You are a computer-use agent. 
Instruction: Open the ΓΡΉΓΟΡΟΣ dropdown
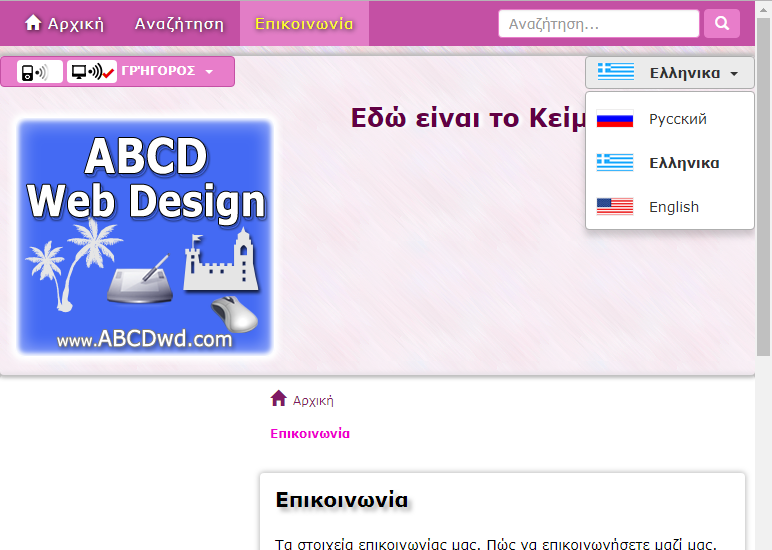167,71
